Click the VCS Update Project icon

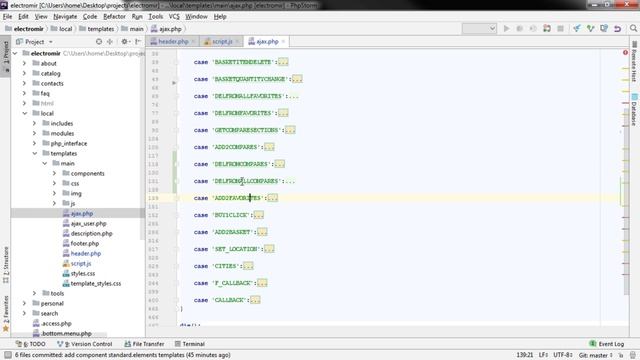pos(577,29)
